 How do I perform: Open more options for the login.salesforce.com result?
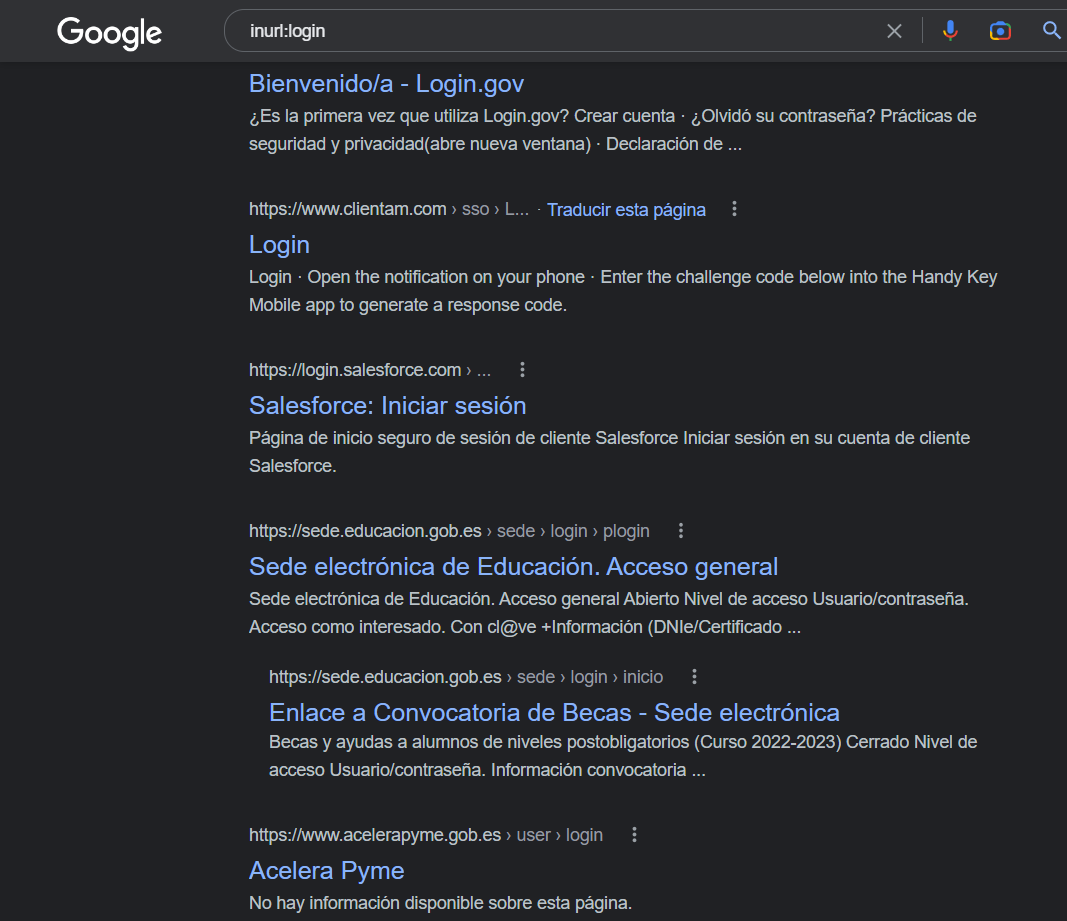tap(522, 370)
